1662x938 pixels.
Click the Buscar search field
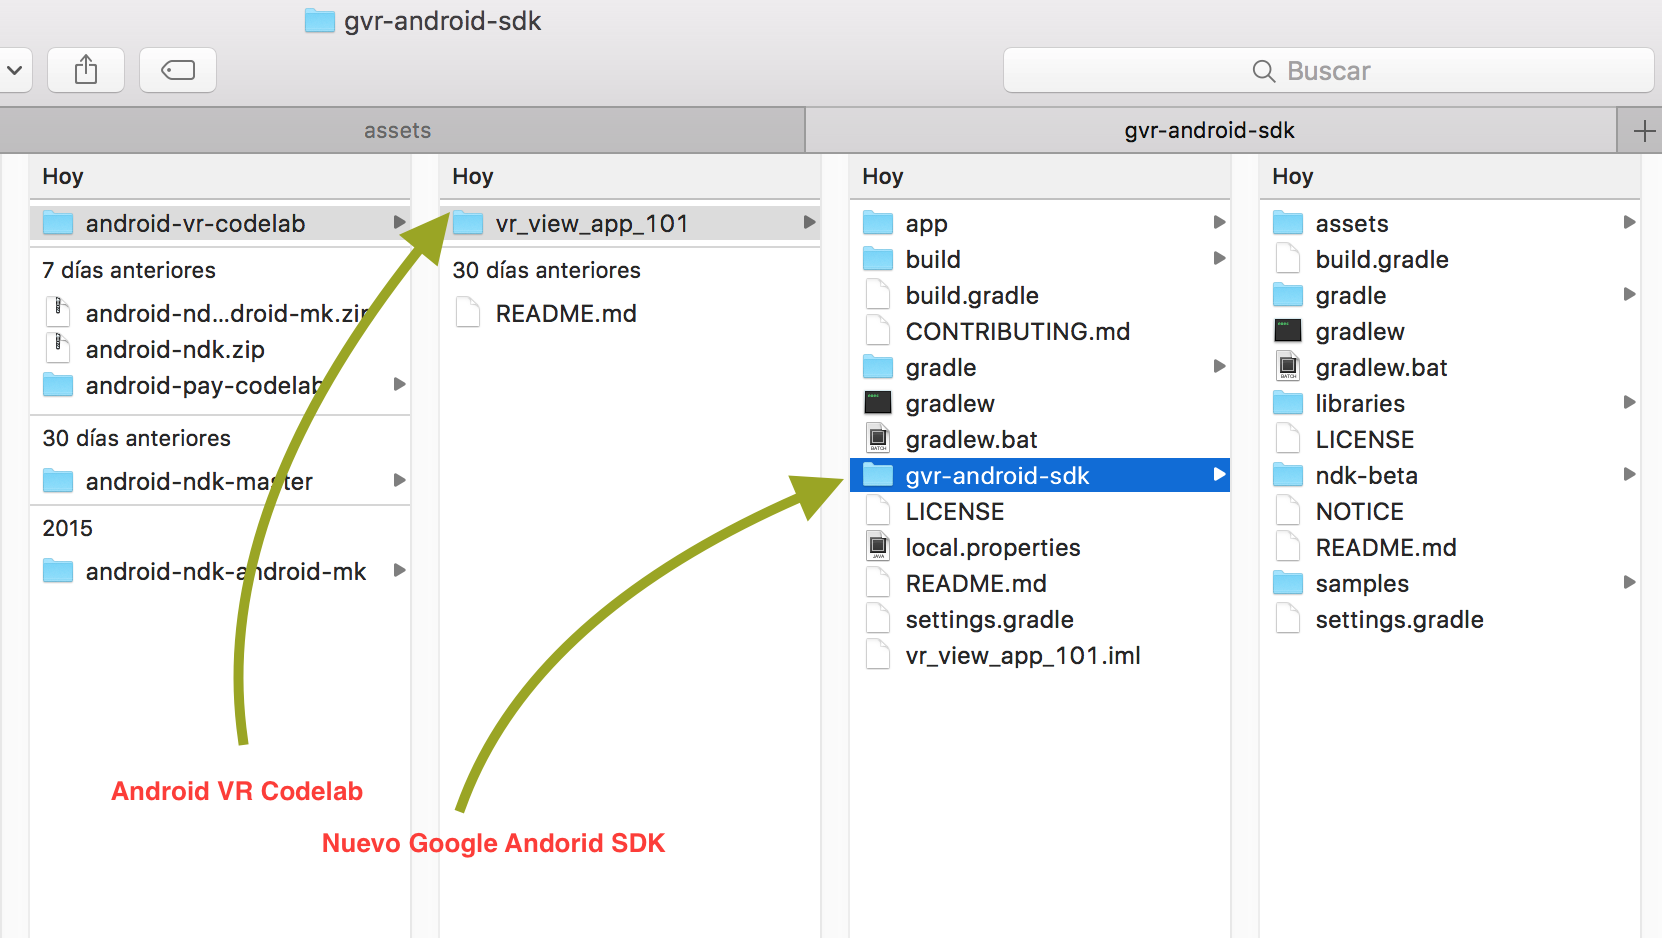(x=1328, y=71)
